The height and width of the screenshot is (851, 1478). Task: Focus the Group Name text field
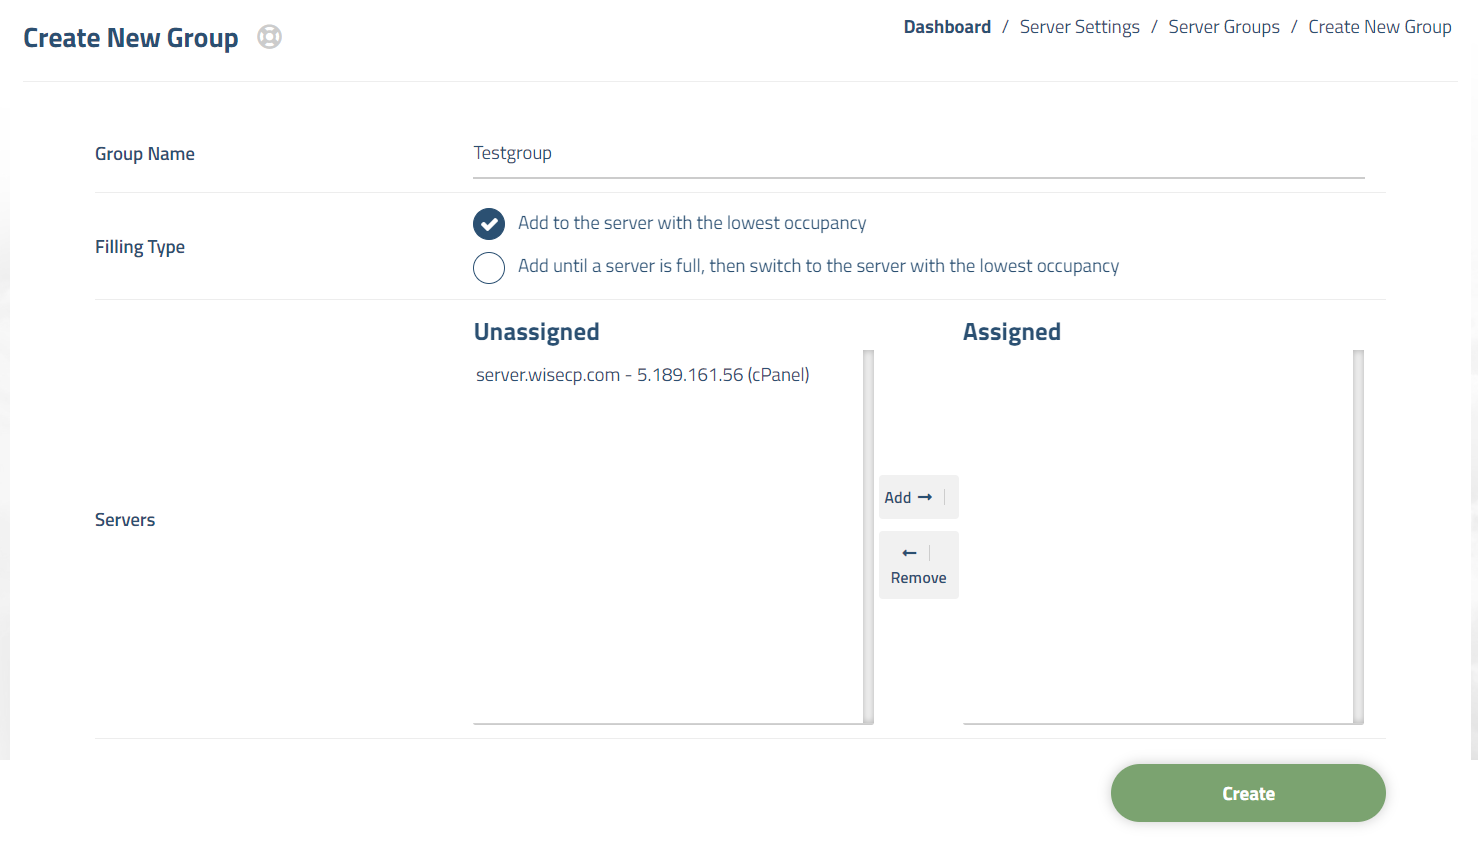point(918,154)
